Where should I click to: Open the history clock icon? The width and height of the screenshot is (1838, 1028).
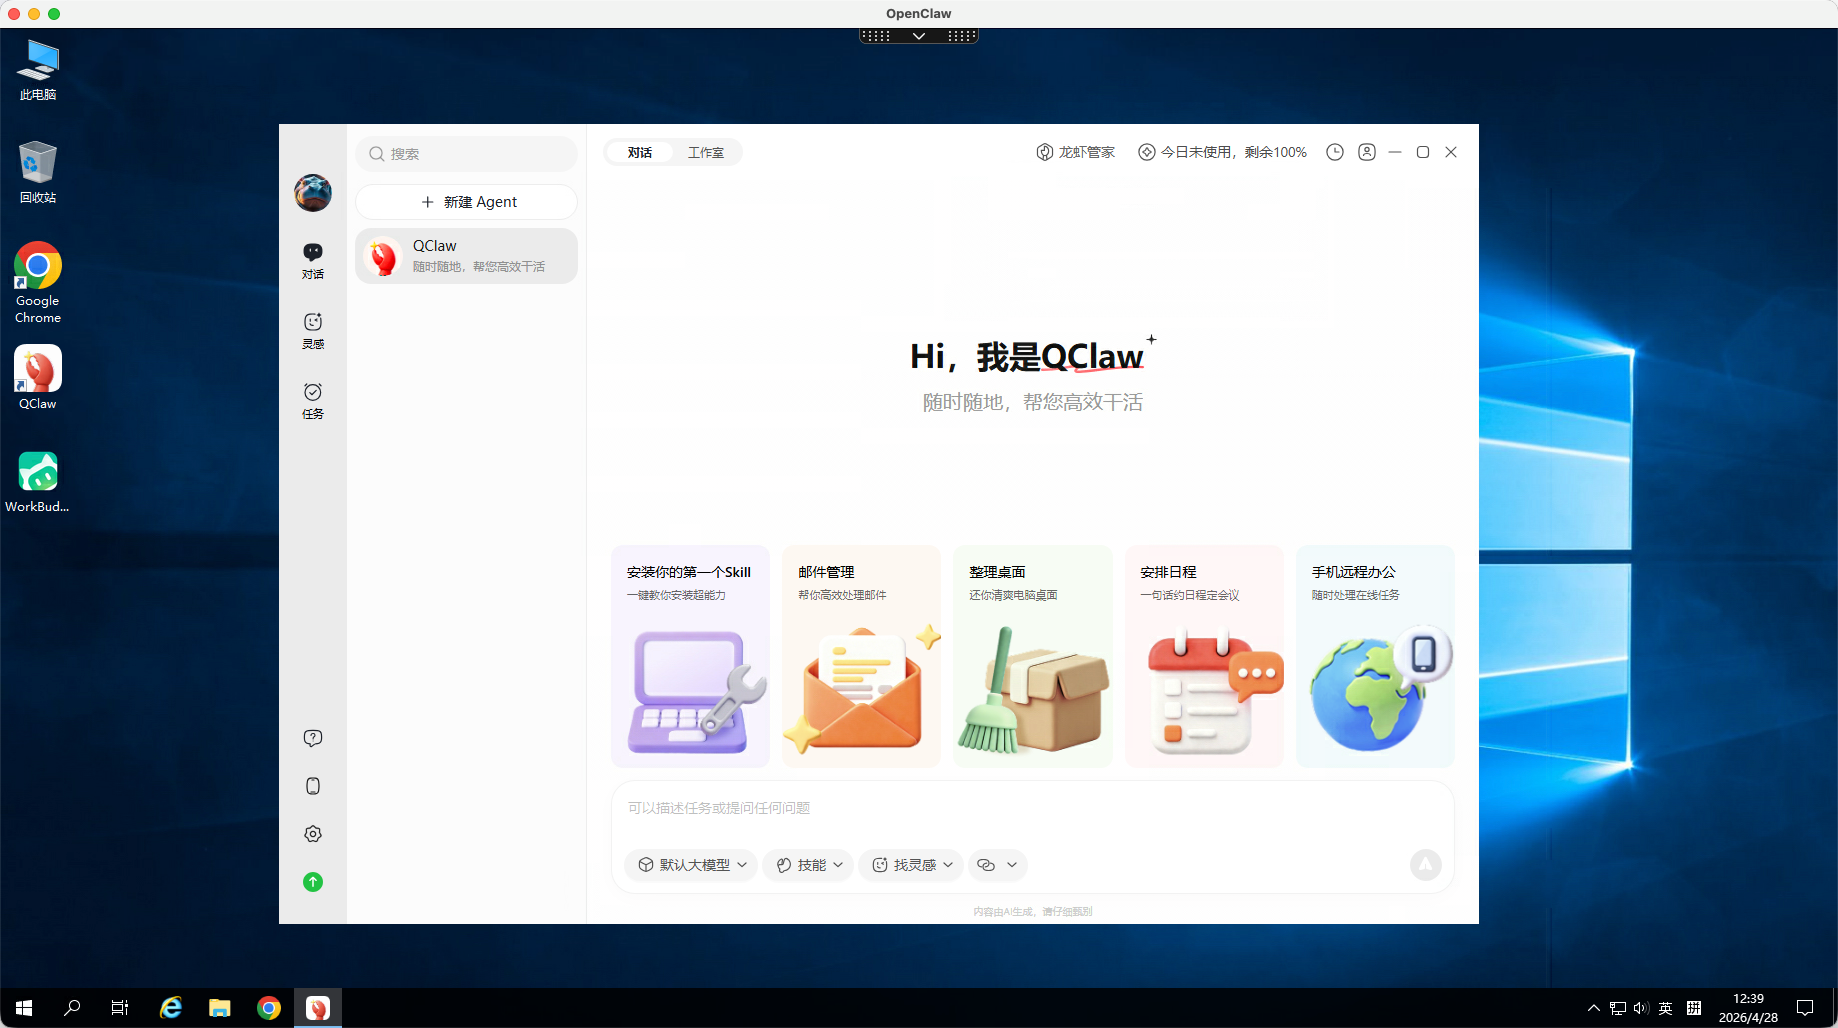pyautogui.click(x=1335, y=152)
